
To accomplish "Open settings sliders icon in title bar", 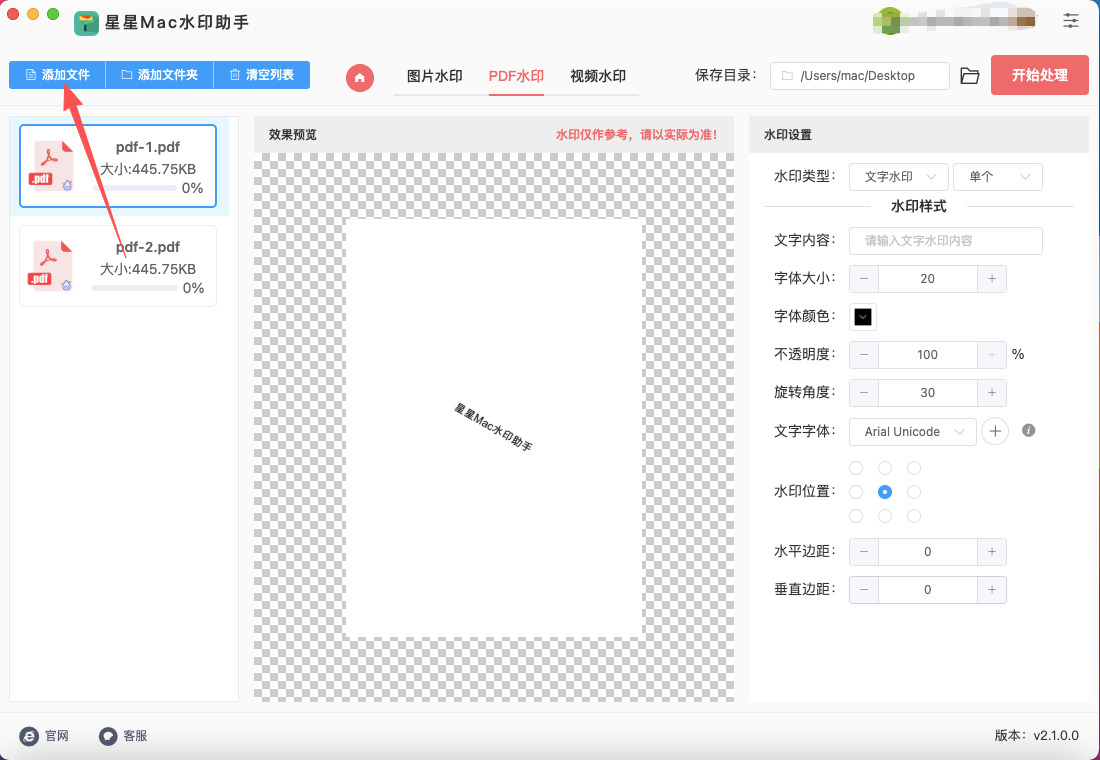I will (1071, 20).
